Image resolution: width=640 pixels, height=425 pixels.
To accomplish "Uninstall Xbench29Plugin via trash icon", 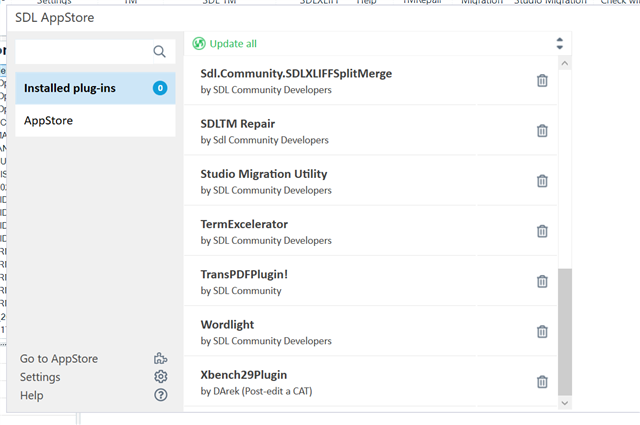I will [542, 382].
